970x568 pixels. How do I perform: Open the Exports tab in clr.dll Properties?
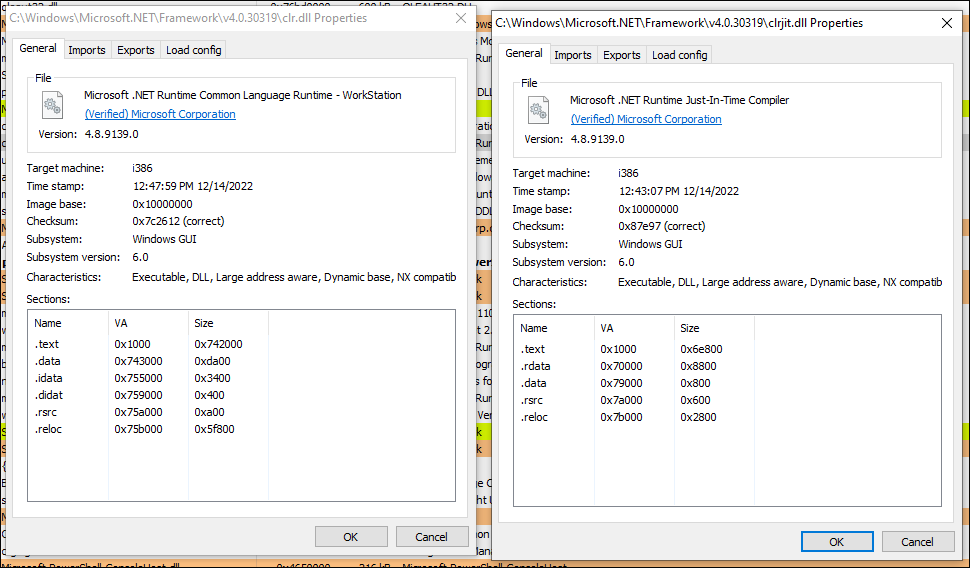pos(135,50)
